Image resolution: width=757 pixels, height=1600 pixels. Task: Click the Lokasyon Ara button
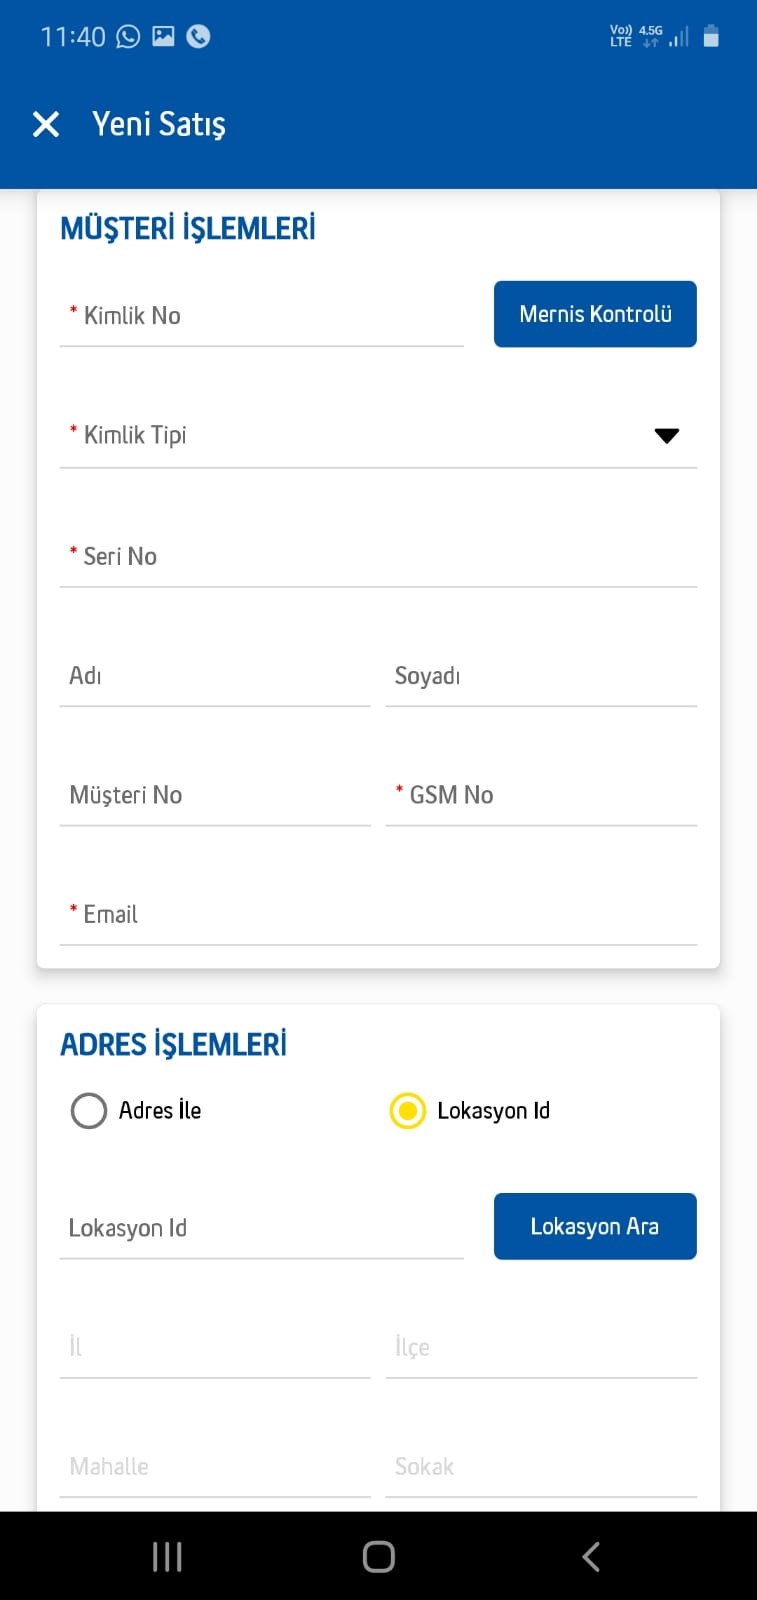pos(595,1226)
